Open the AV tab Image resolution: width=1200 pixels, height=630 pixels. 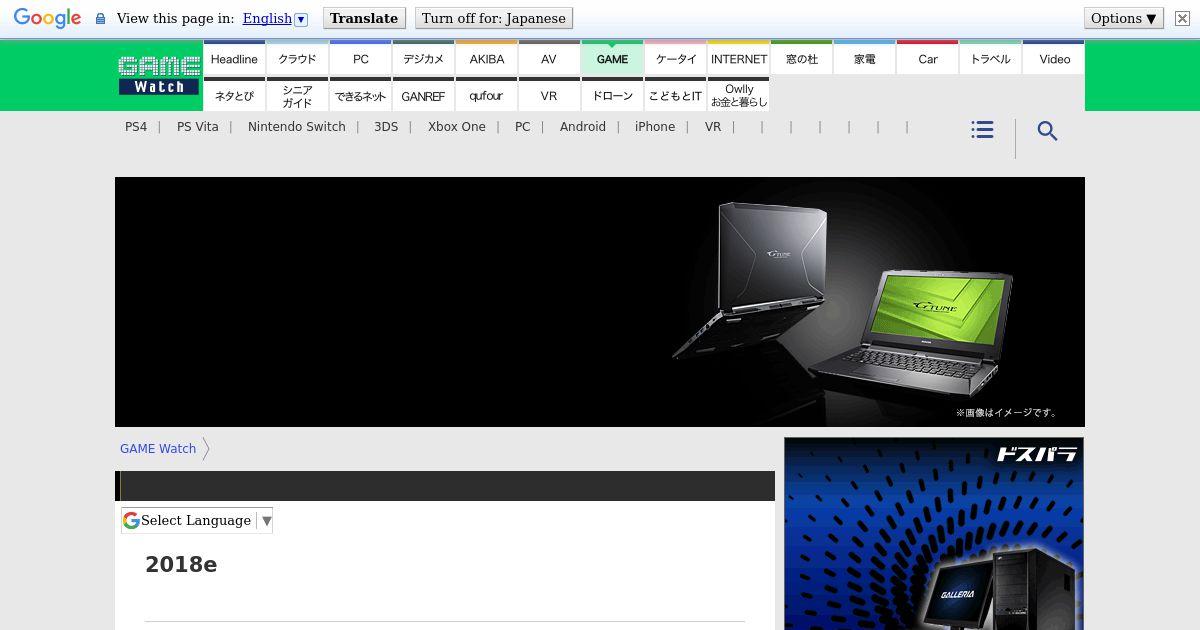[549, 58]
